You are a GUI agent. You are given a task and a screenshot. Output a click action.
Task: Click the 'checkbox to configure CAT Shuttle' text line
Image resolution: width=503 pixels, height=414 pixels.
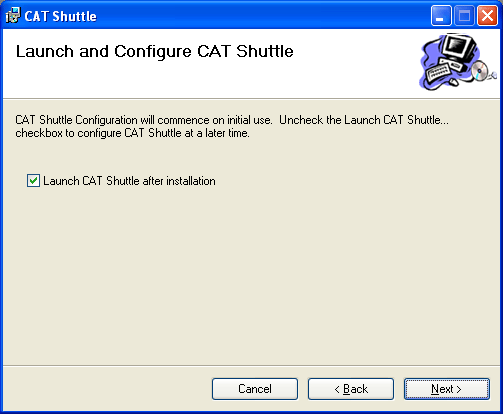pos(132,133)
